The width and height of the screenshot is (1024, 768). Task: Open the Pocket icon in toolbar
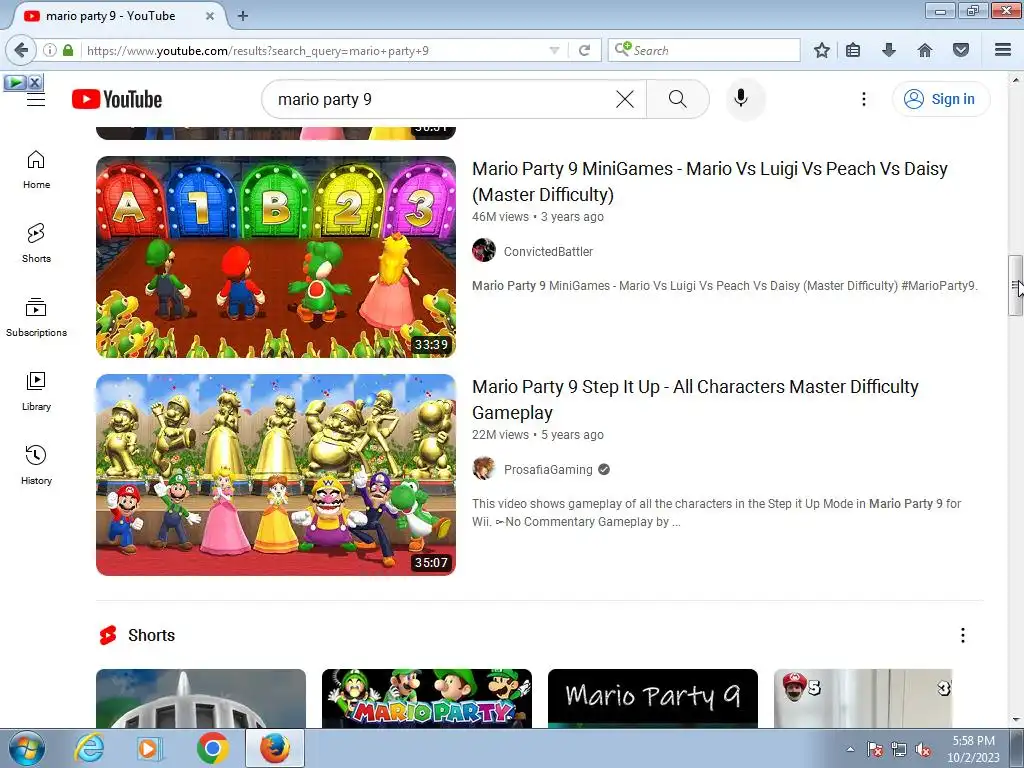click(961, 50)
